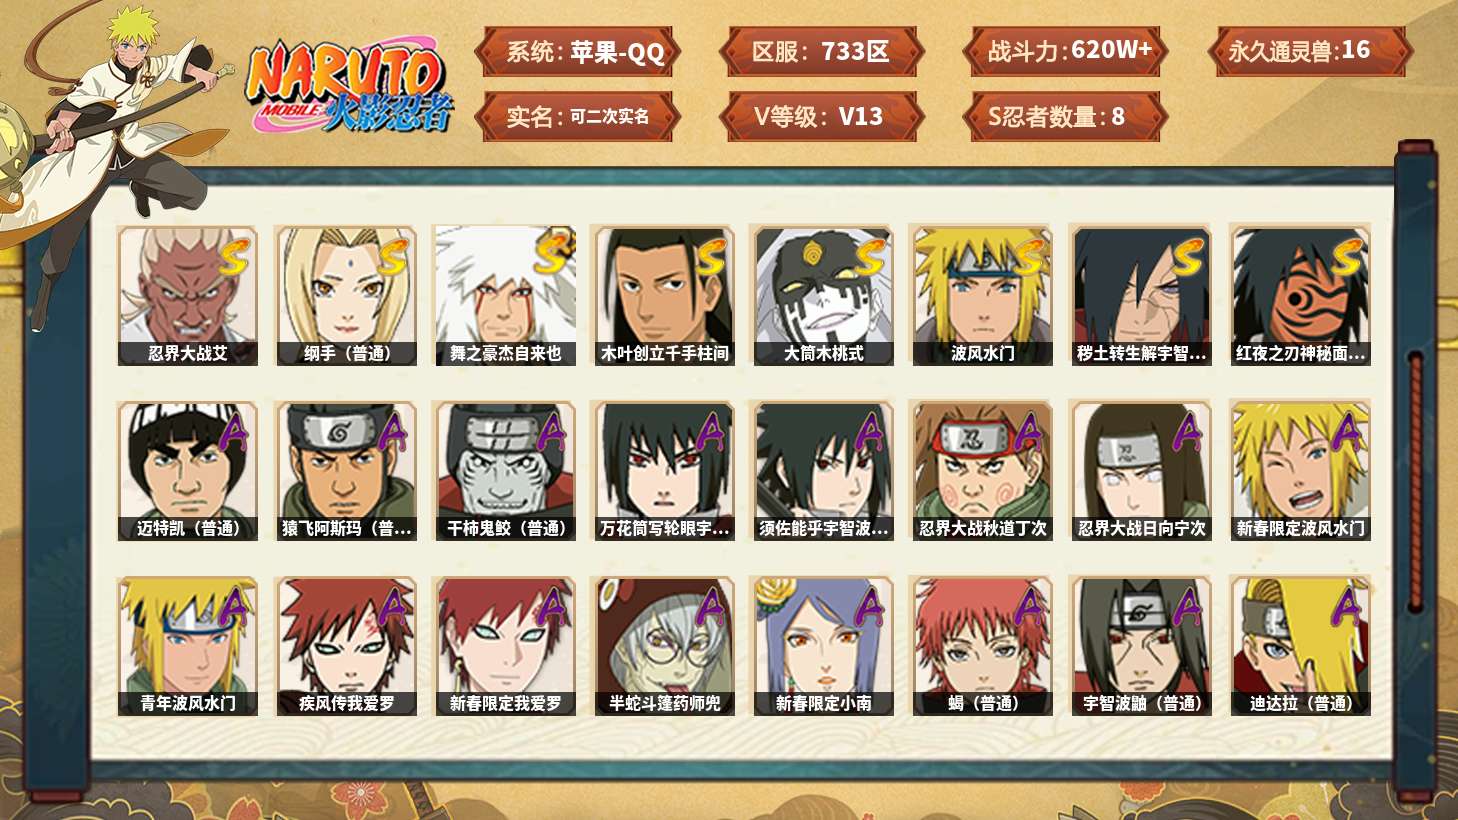Click the 干柿鬼鲛（普通）portrait

coord(505,471)
